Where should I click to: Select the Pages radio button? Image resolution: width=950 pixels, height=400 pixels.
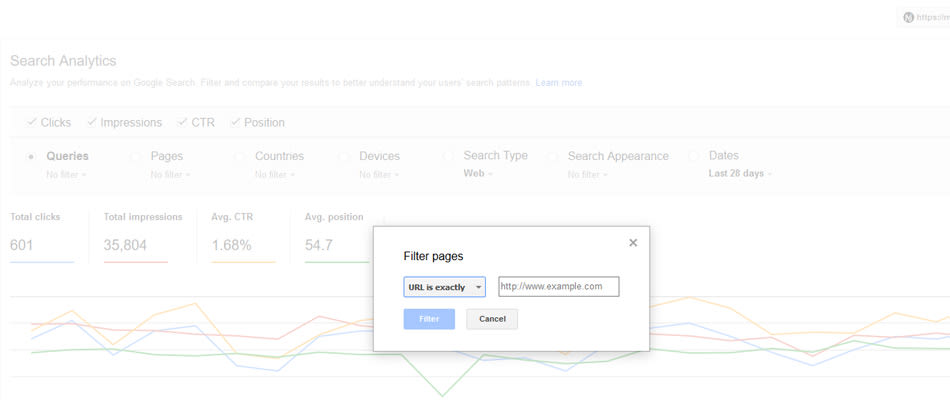[136, 157]
